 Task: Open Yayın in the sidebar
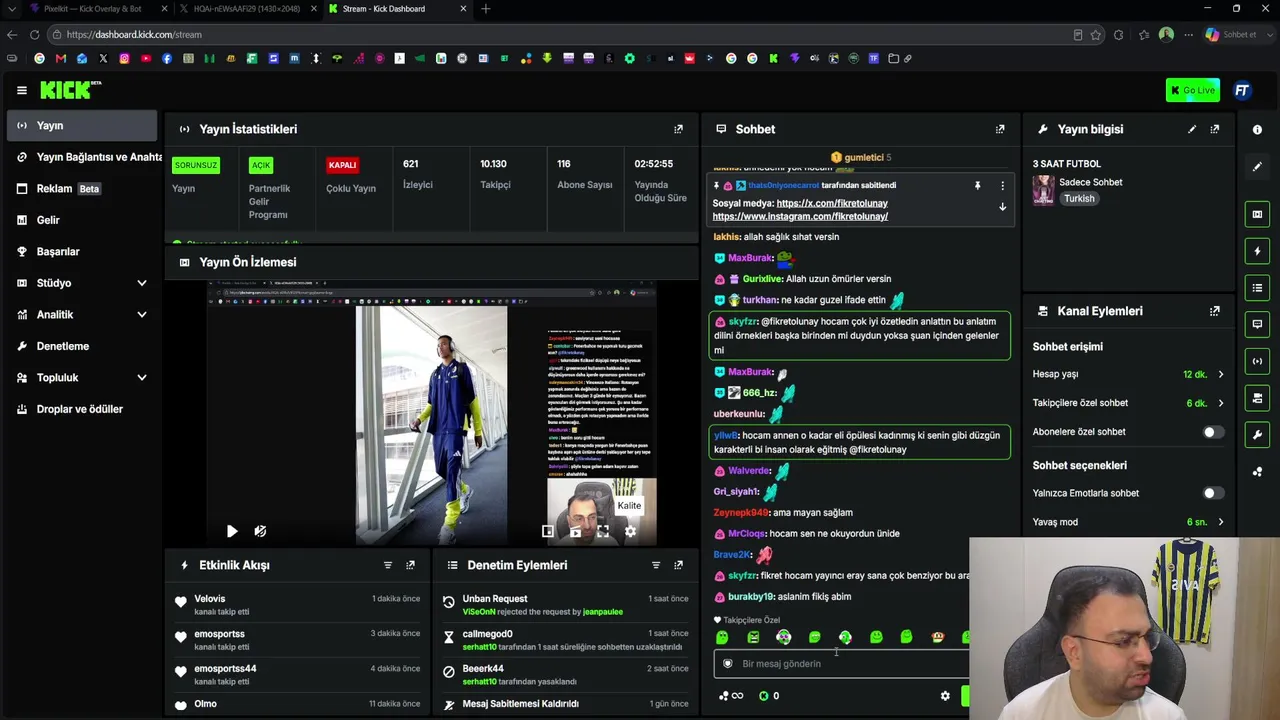(82, 125)
